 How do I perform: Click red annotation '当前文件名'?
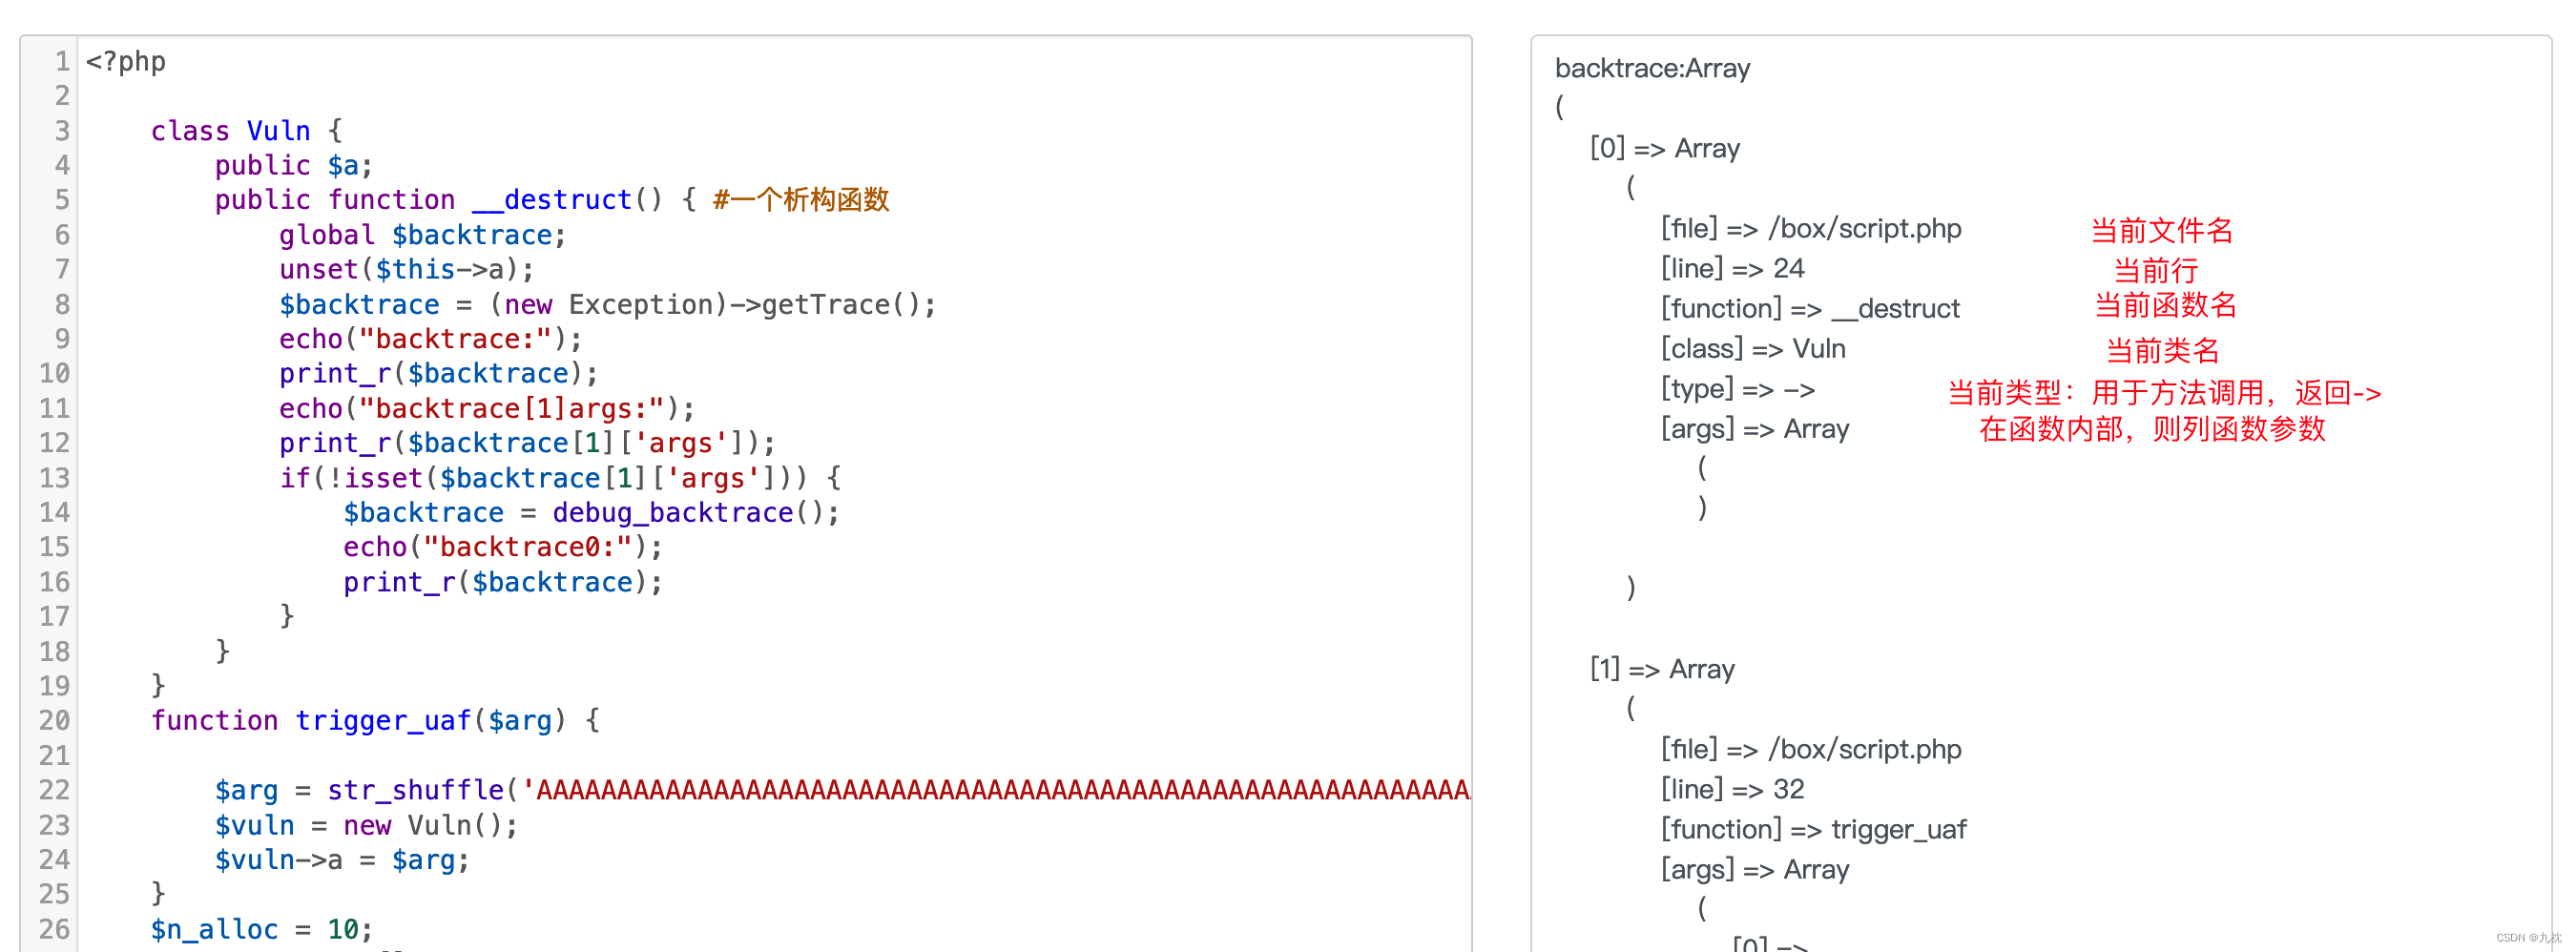click(x=2162, y=231)
